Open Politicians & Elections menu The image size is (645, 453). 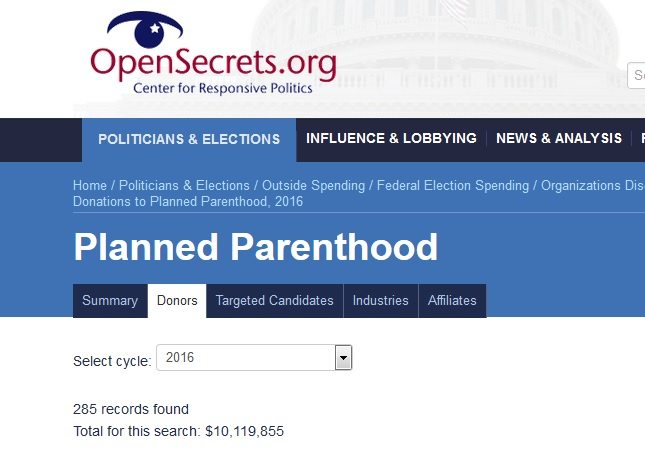[189, 139]
